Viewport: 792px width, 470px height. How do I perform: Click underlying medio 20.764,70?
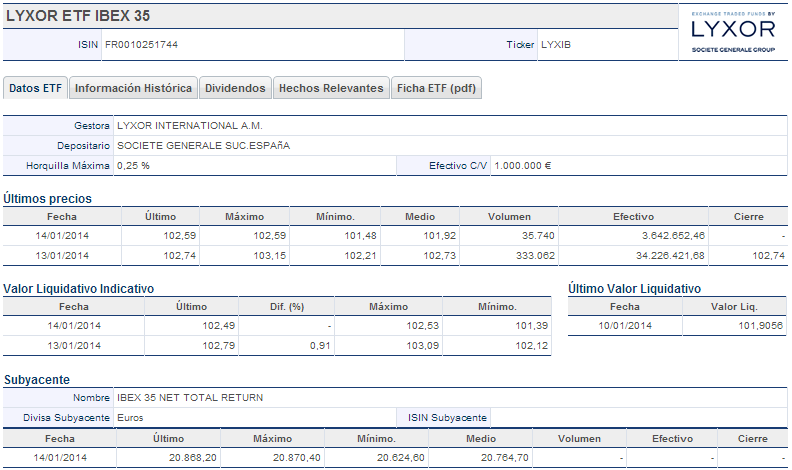(x=505, y=458)
